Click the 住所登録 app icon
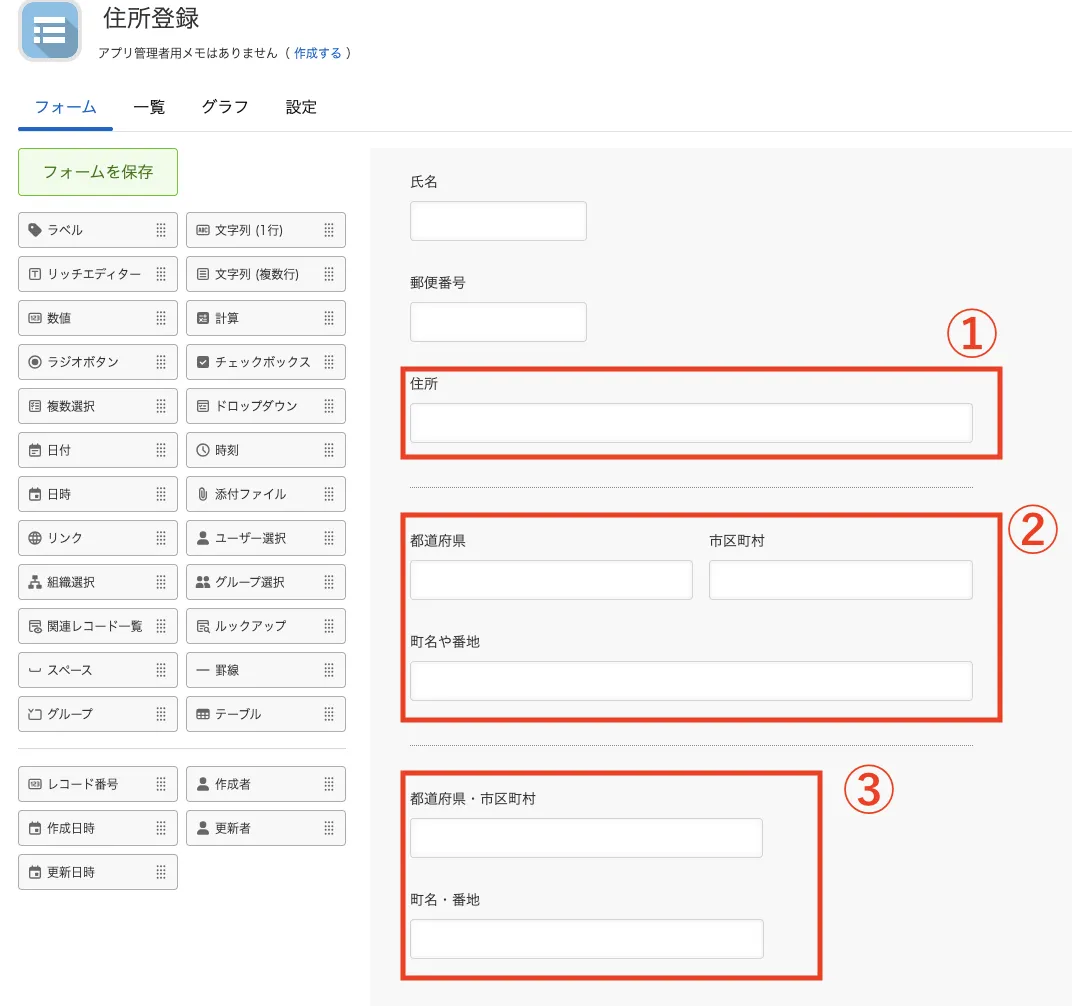This screenshot has width=1072, height=1006. (x=50, y=30)
